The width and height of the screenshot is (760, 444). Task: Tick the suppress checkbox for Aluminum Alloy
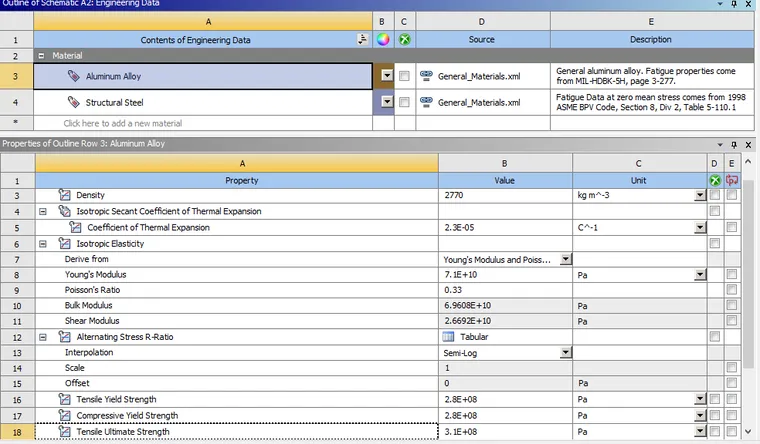pyautogui.click(x=404, y=76)
